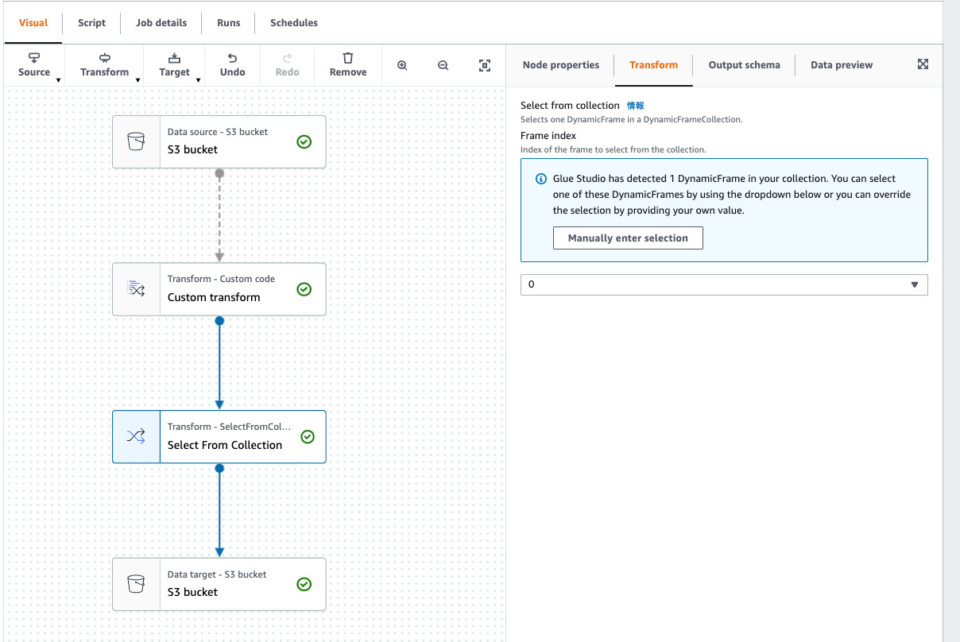Select the zoom-in magnifier icon
The image size is (960, 642).
click(x=401, y=64)
